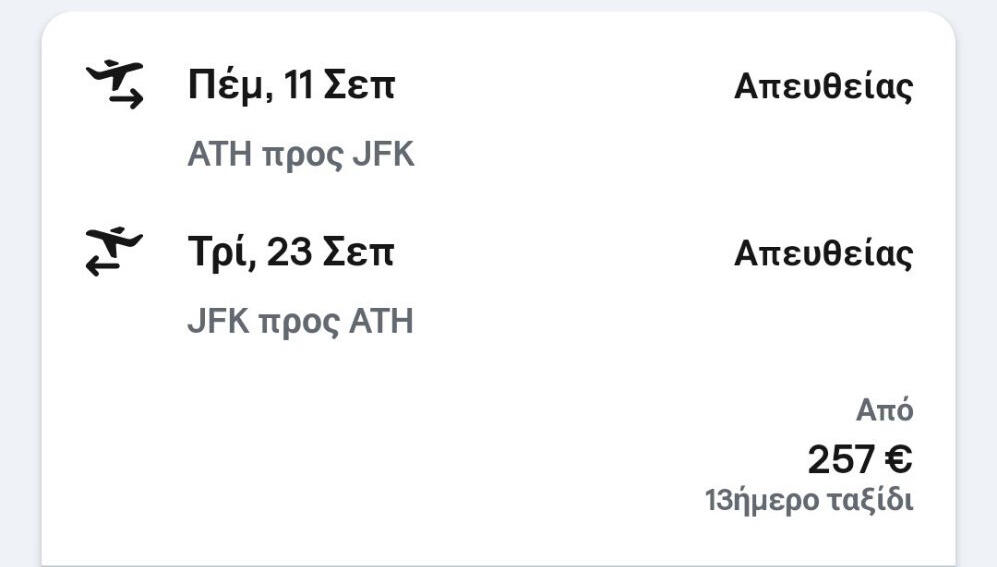This screenshot has width=997, height=567.
Task: Click the 13ήμερο ταξίδι trip duration text
Action: pos(809,500)
